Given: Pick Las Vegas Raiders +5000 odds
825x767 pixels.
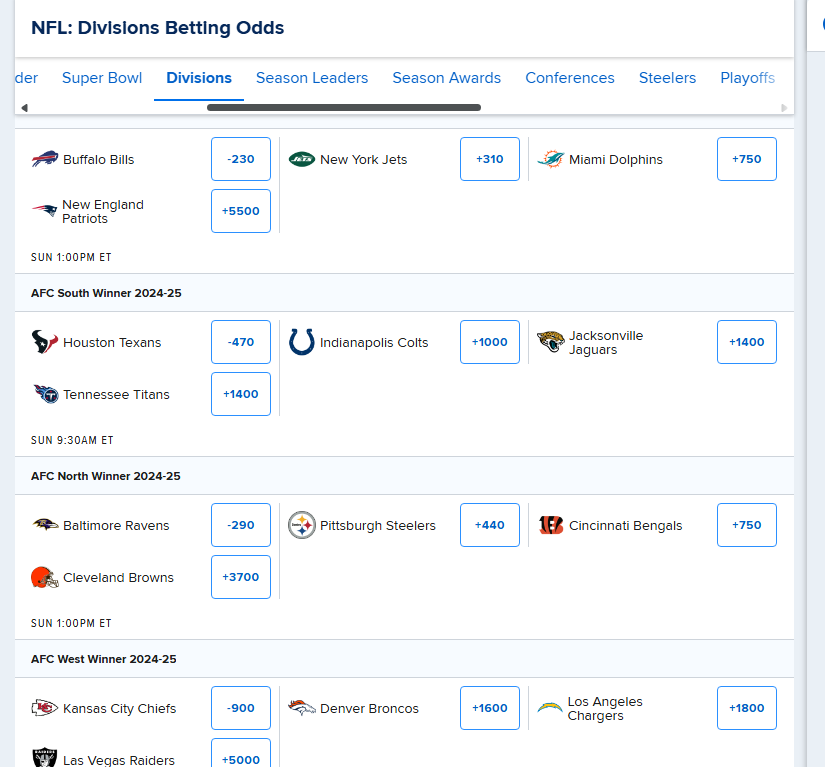Looking at the screenshot, I should pos(241,753).
